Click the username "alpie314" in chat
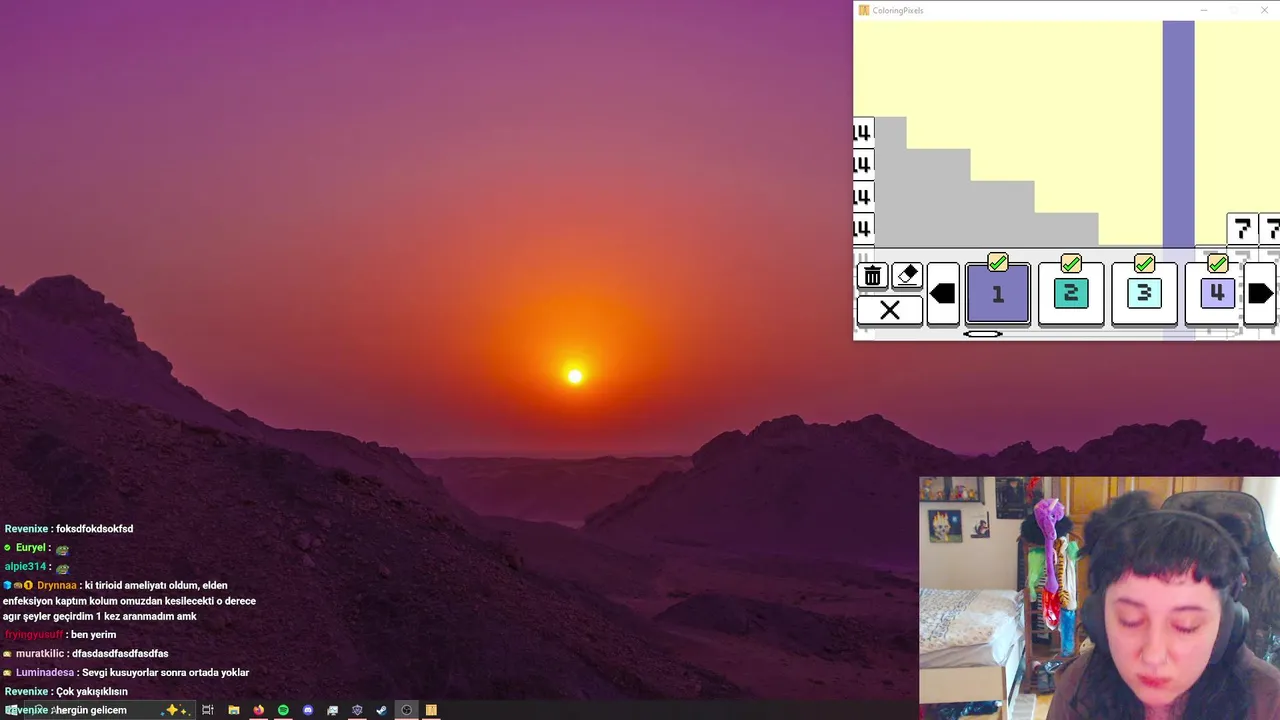The image size is (1280, 720). coord(25,567)
